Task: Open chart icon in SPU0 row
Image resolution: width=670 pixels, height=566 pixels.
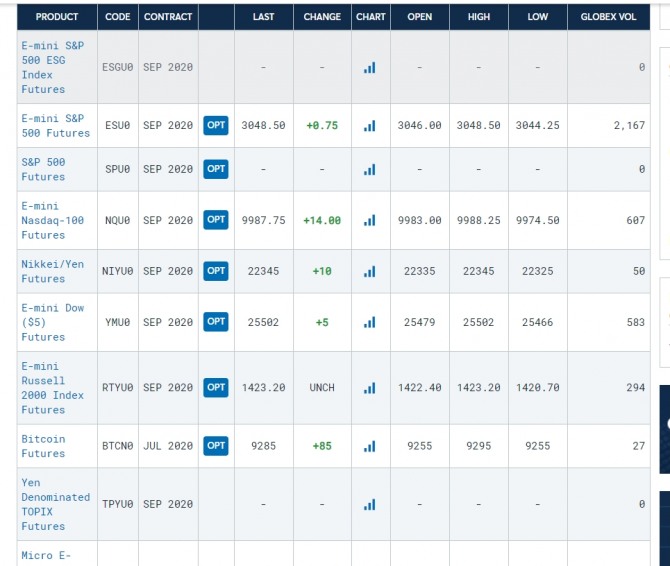Action: [370, 170]
